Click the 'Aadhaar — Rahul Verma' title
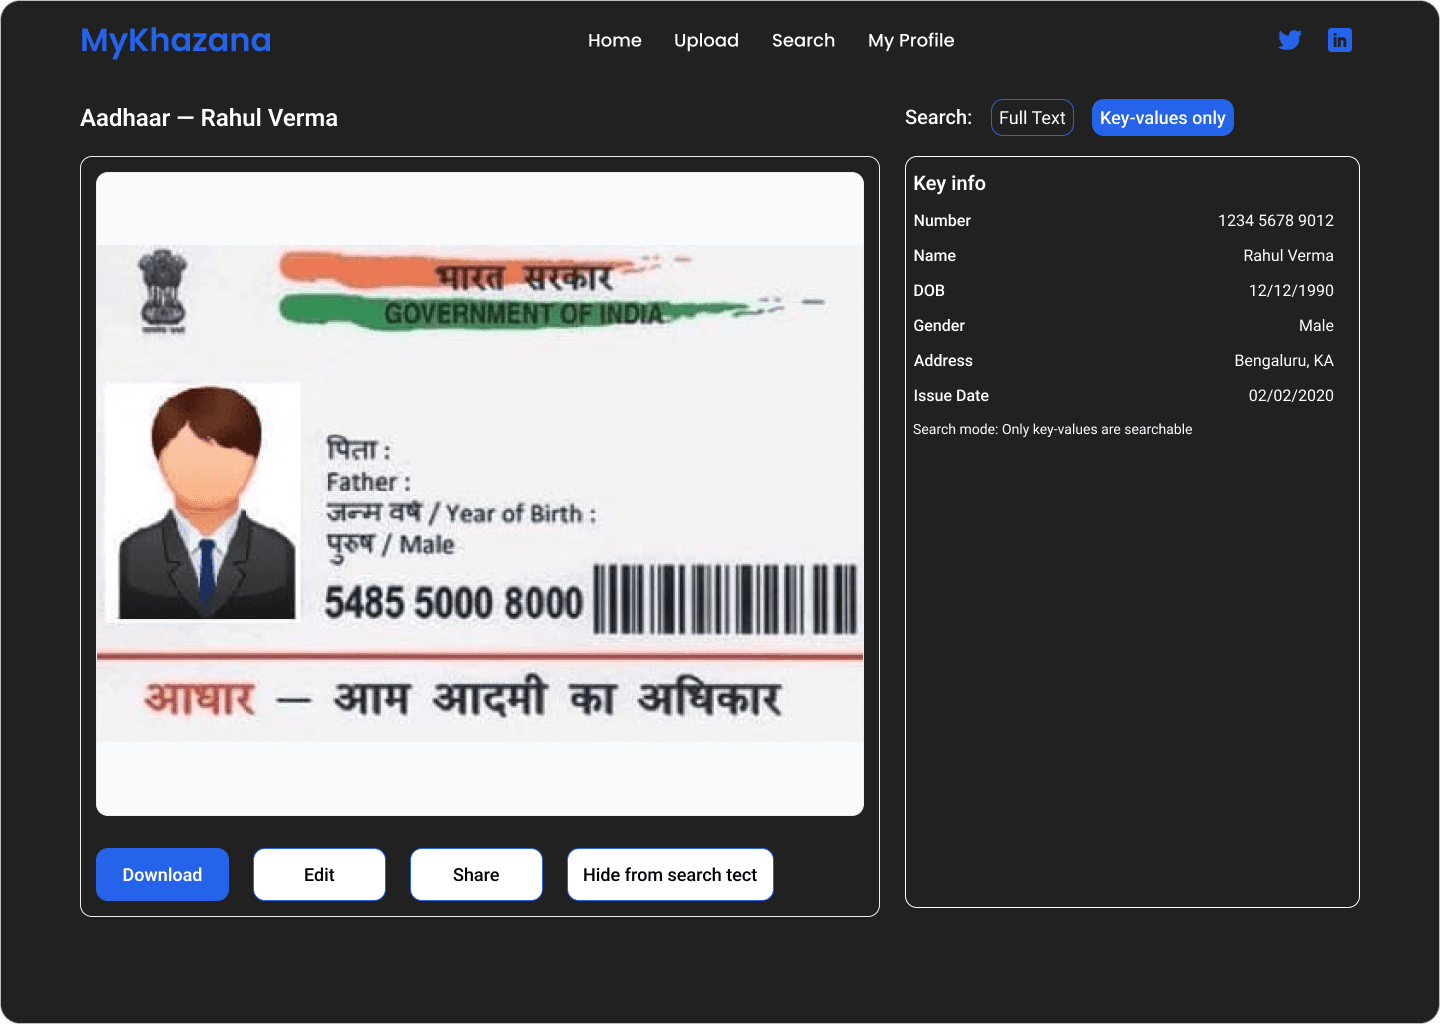 coord(209,118)
